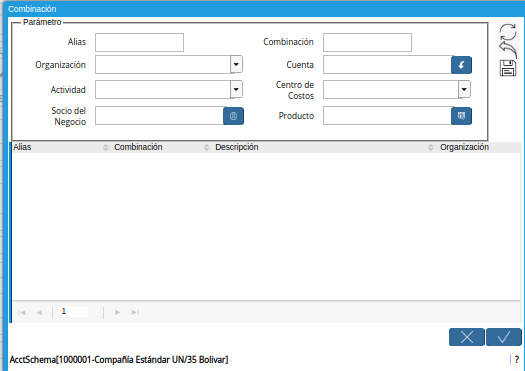Sort by Descripción column header

pyautogui.click(x=237, y=147)
